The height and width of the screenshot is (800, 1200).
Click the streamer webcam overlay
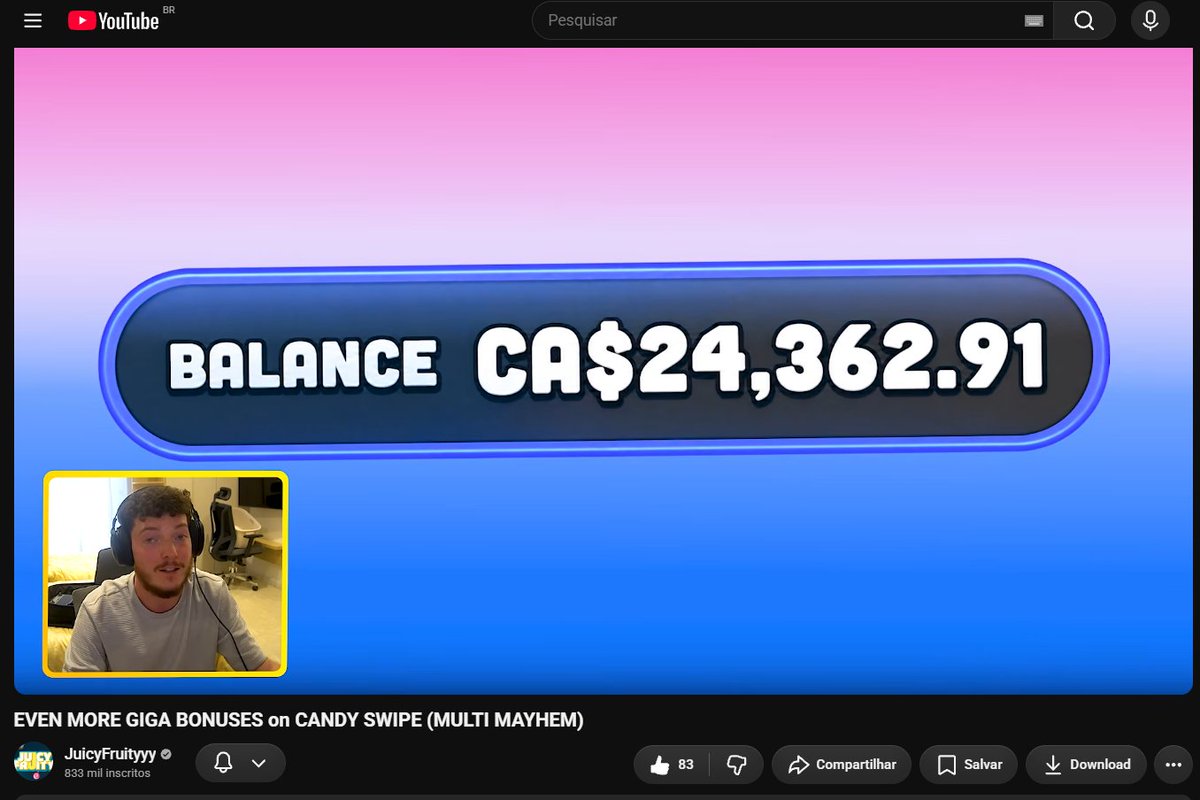tap(165, 574)
